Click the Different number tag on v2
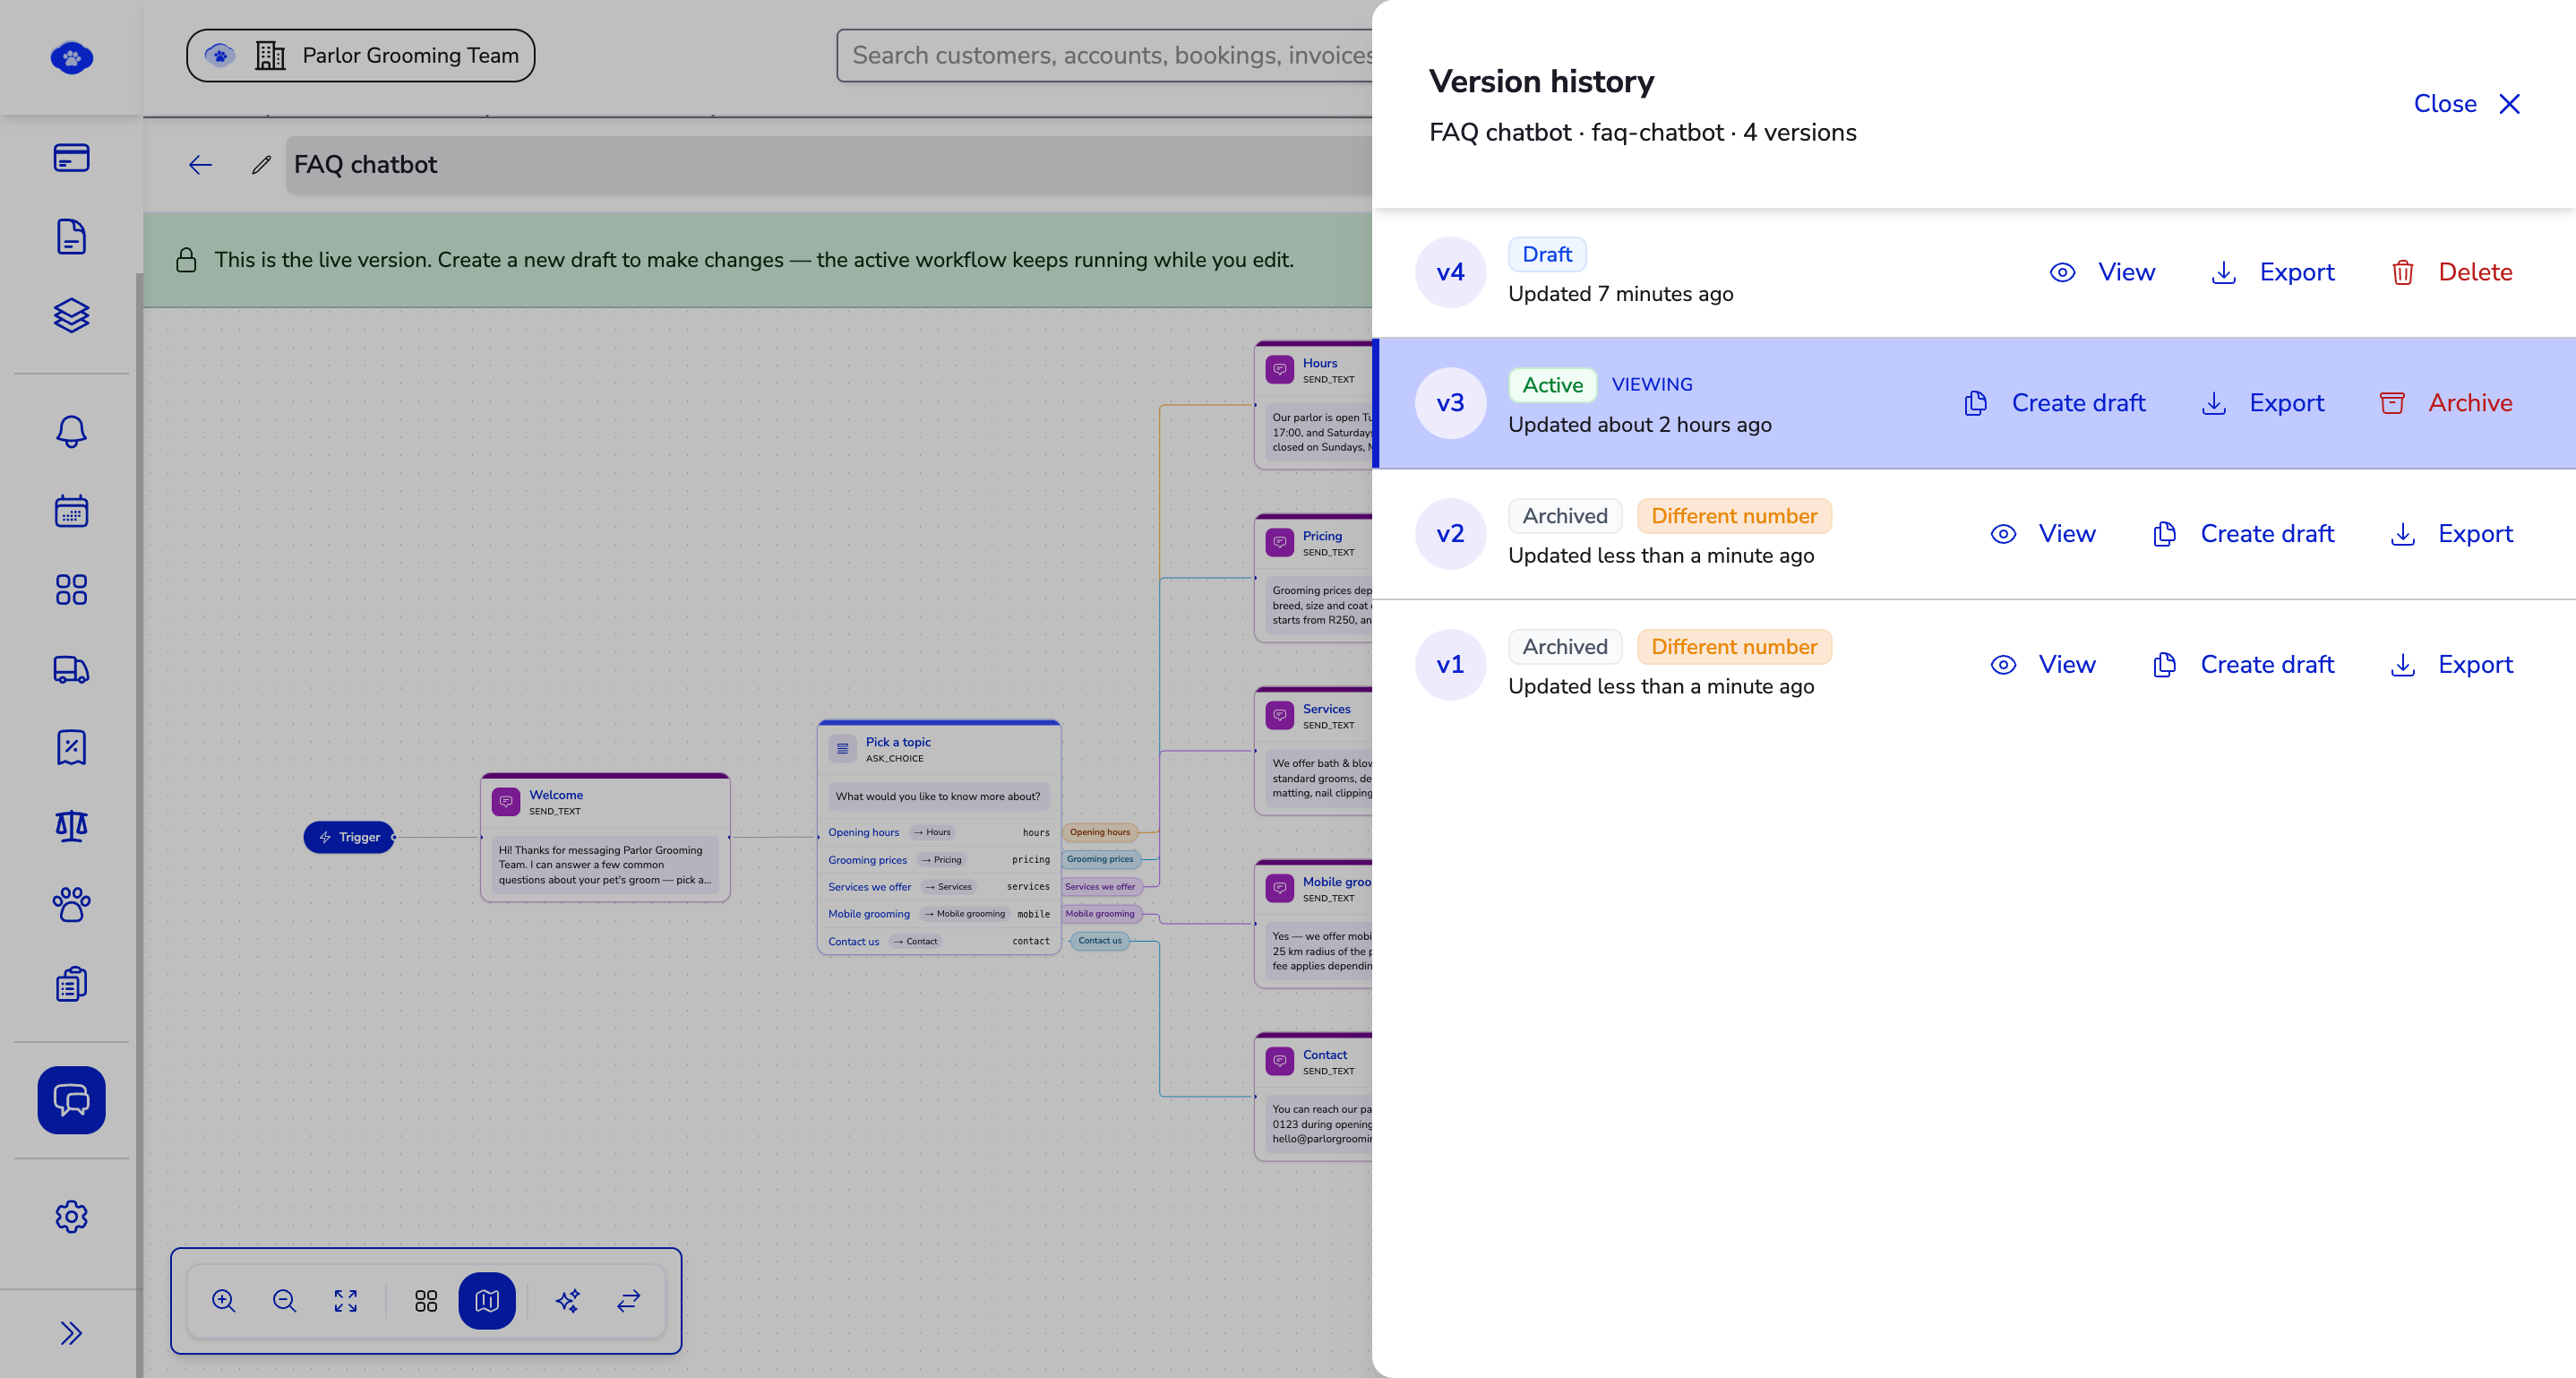Viewport: 2576px width, 1378px height. point(1734,516)
